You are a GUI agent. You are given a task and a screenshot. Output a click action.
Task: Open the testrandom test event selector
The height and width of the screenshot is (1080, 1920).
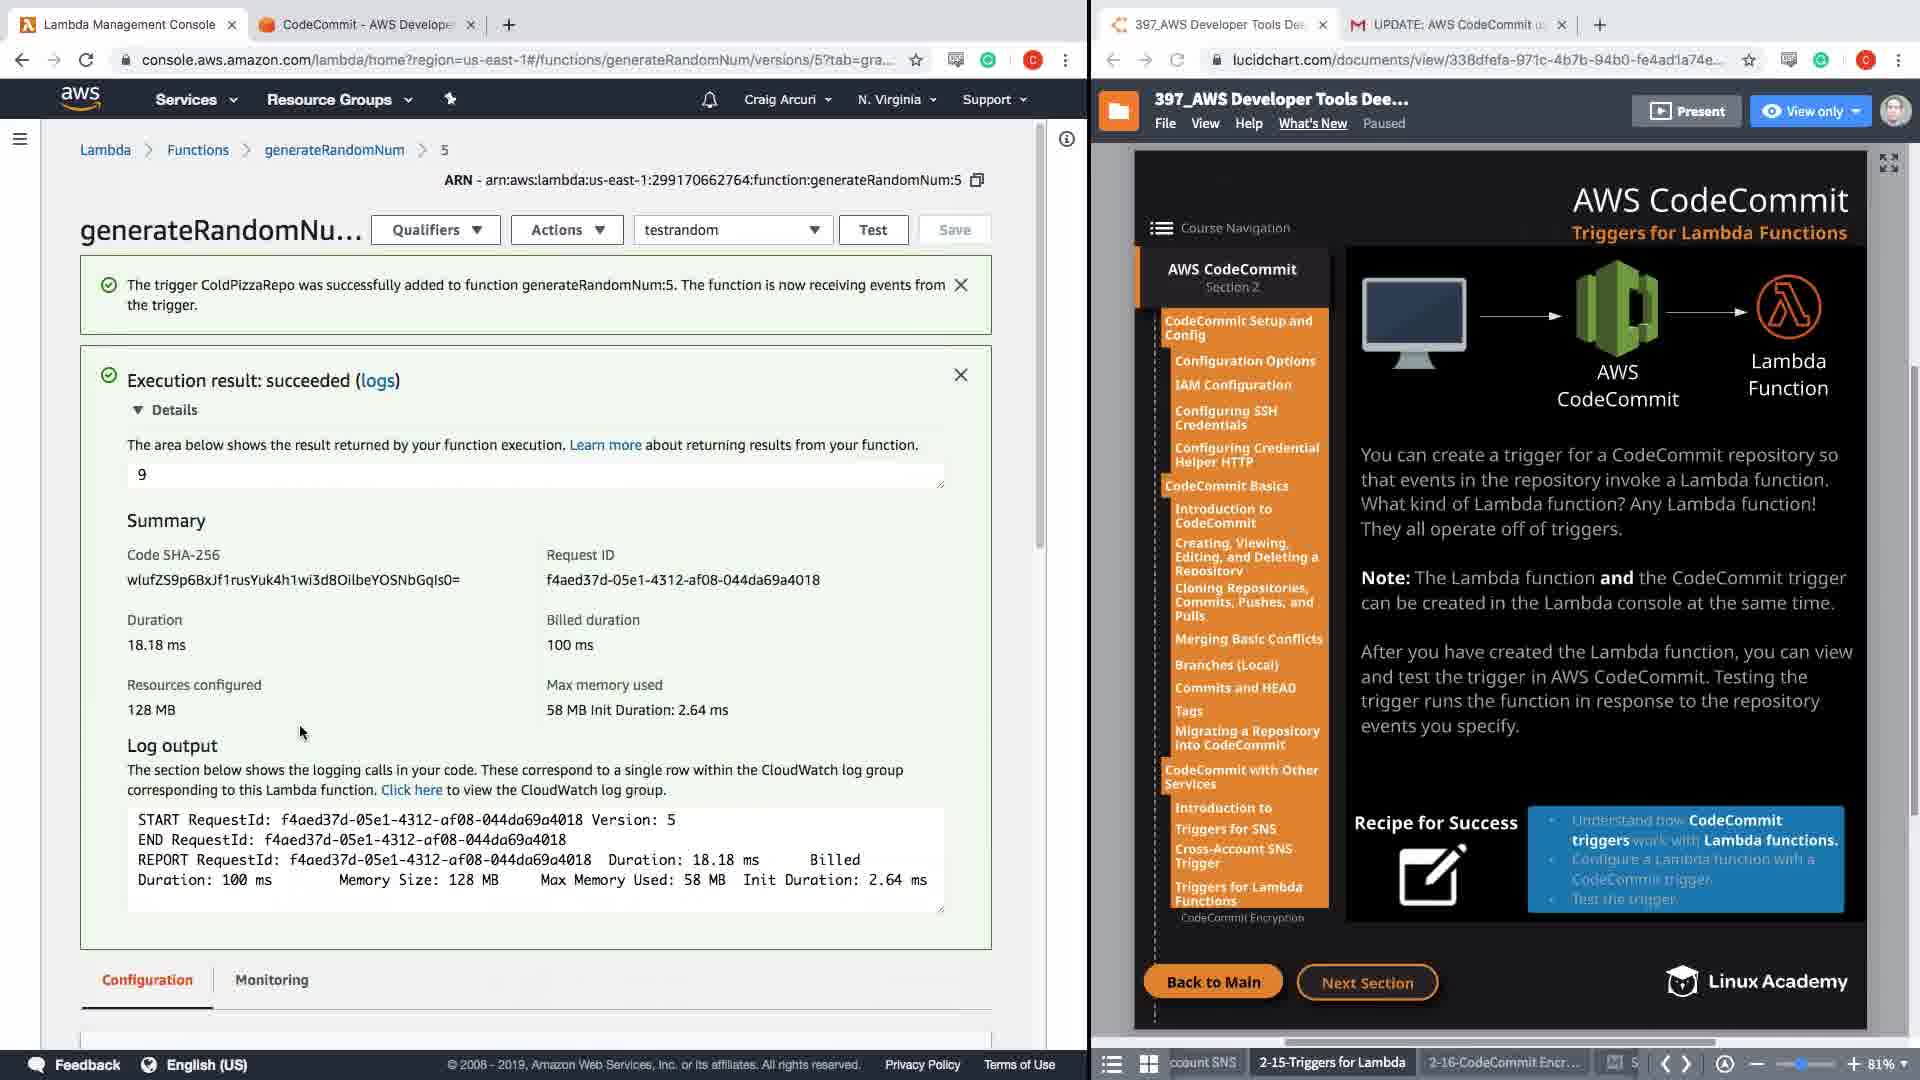click(x=732, y=230)
